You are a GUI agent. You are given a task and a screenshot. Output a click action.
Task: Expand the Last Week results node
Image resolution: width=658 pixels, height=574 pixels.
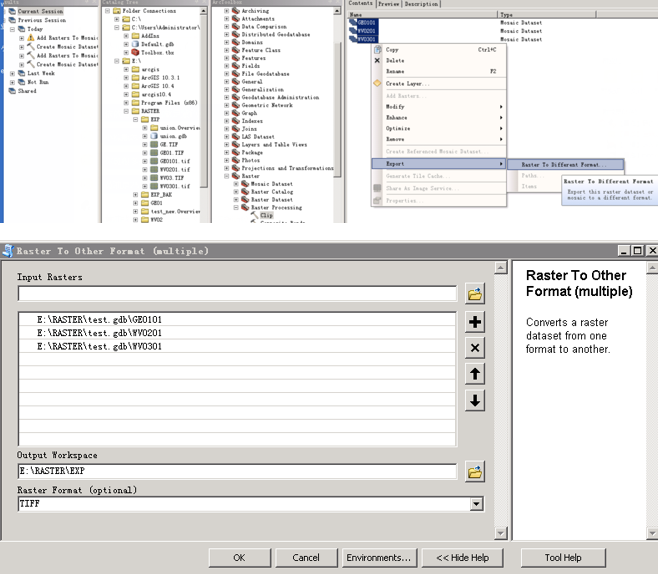pos(12,73)
